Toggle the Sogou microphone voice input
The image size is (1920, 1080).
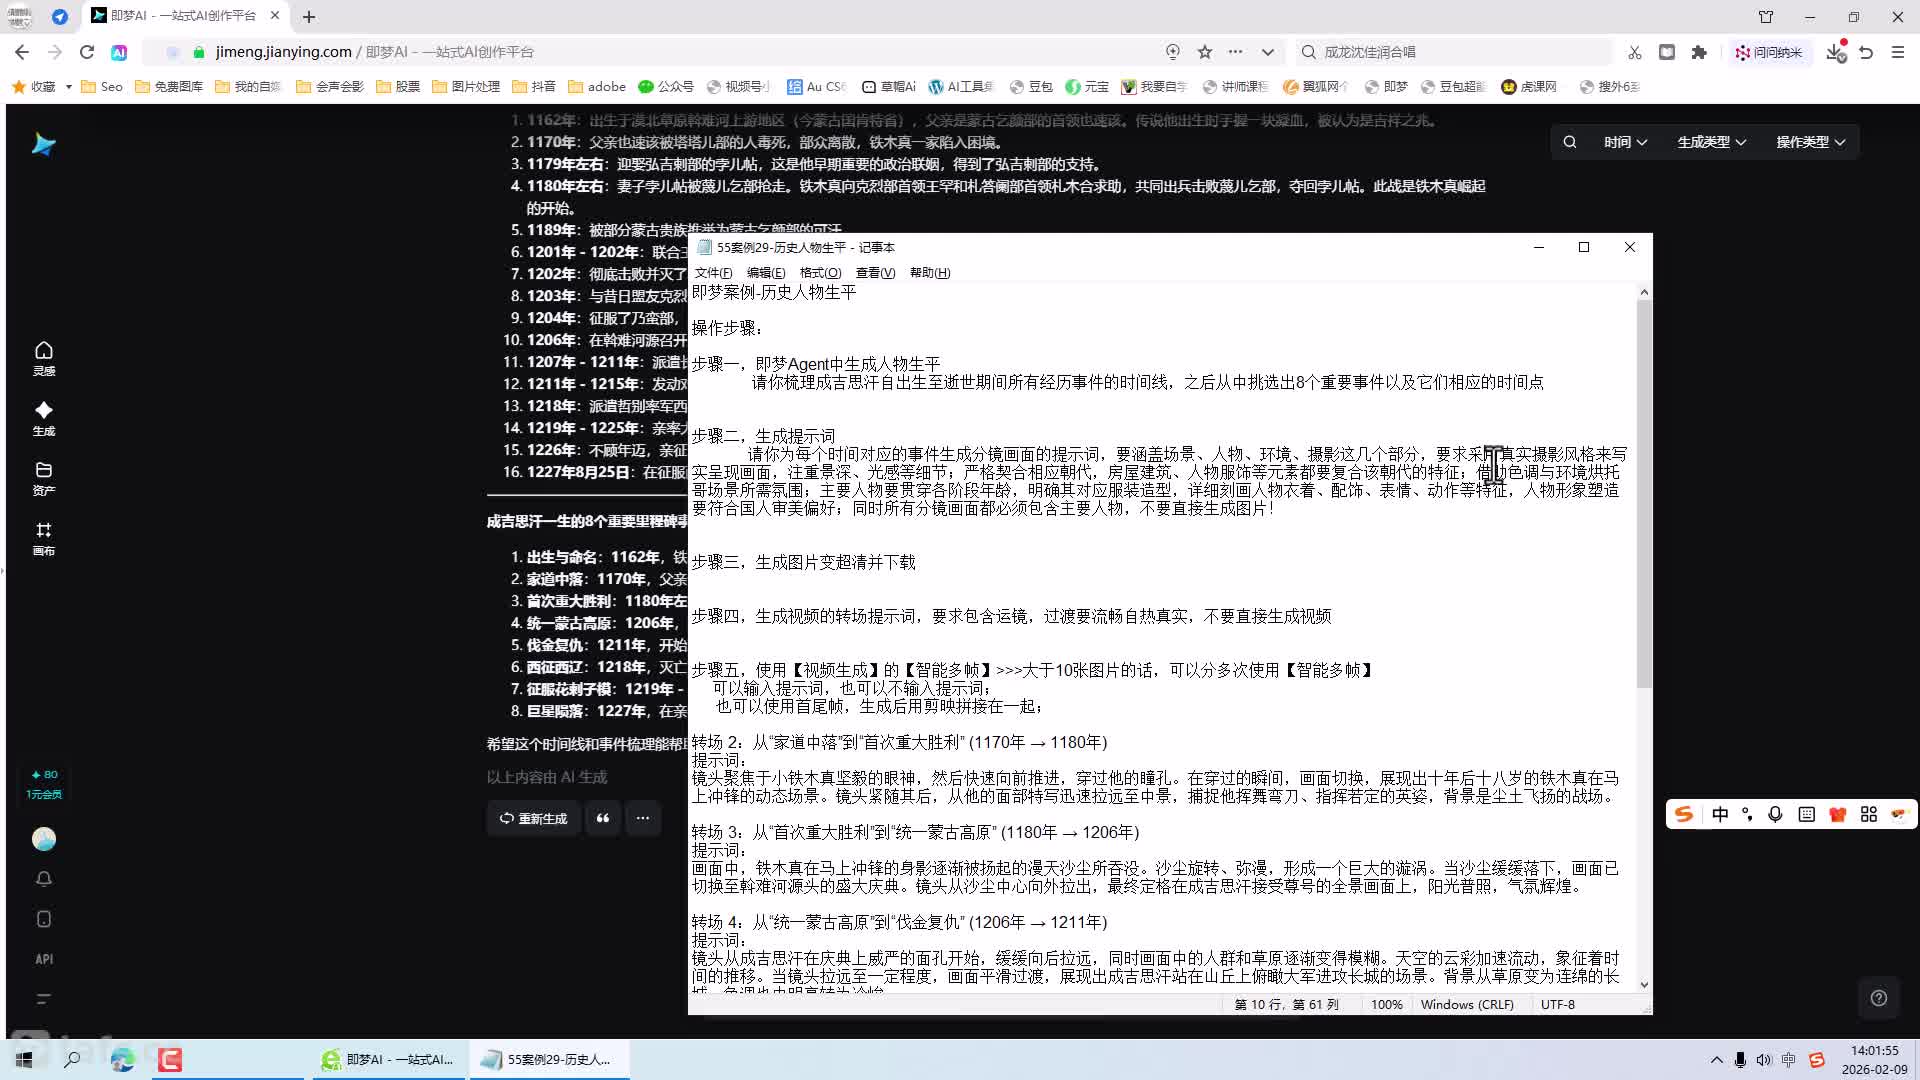click(x=1775, y=814)
